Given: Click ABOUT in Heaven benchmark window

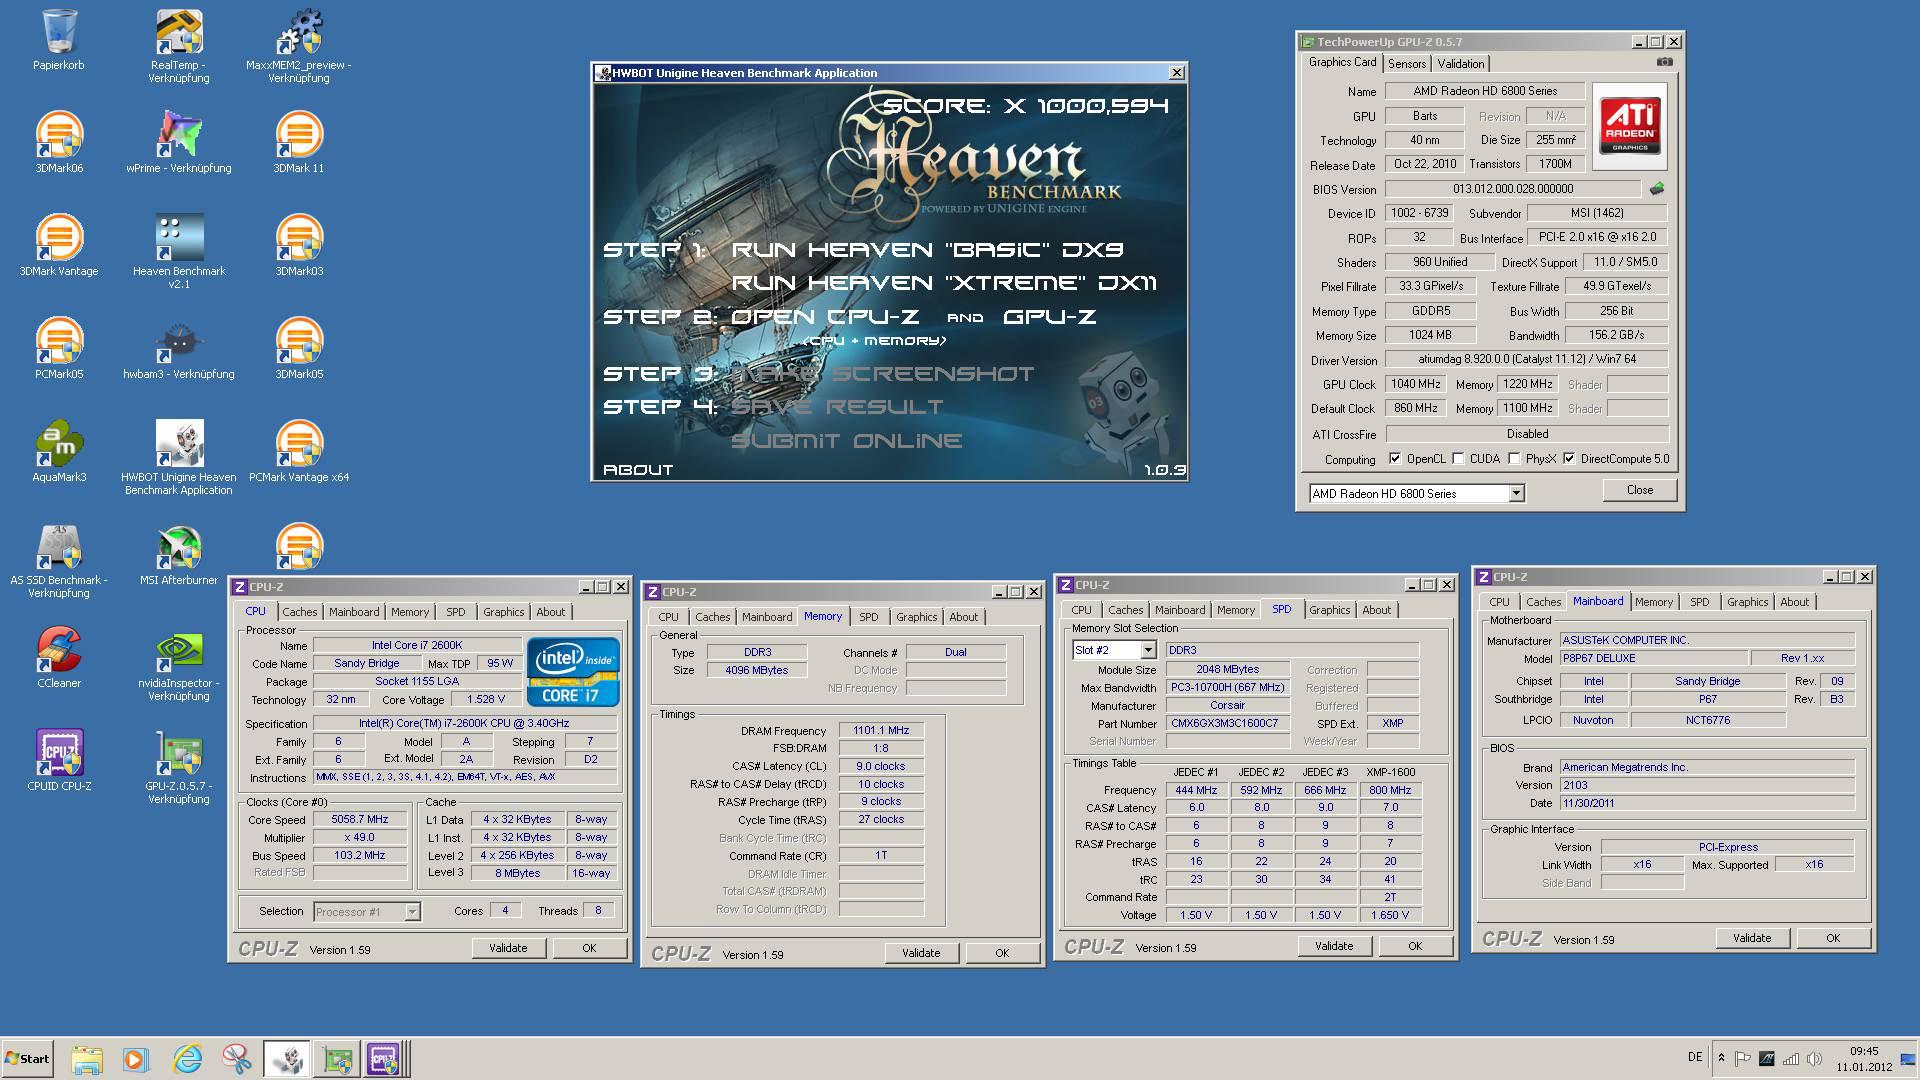Looking at the screenshot, I should point(638,469).
